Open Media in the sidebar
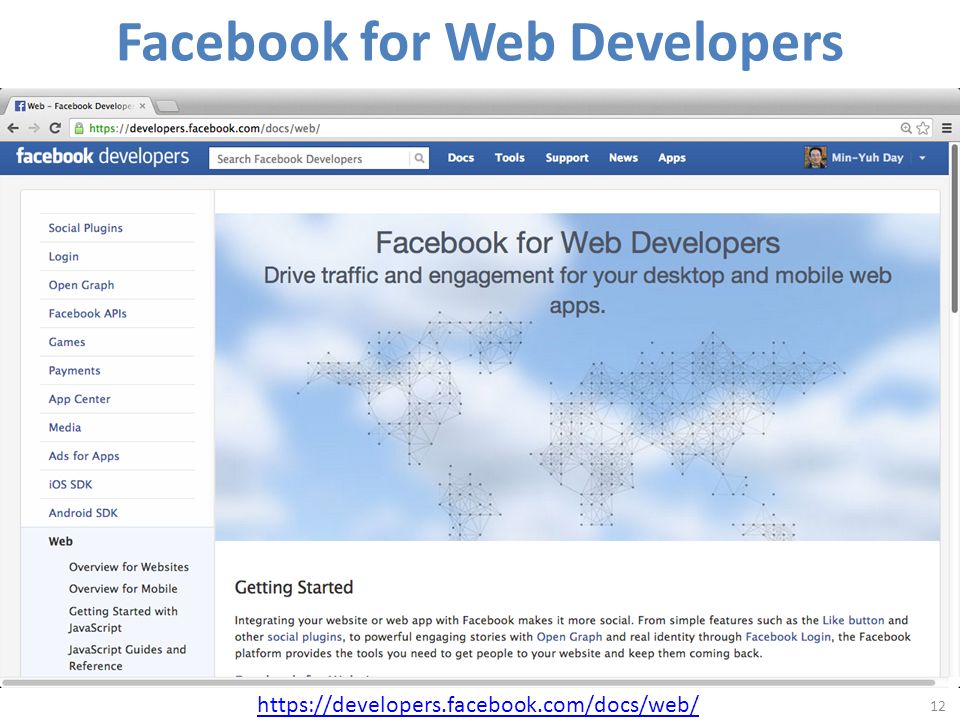This screenshot has width=960, height=720. pyautogui.click(x=65, y=427)
